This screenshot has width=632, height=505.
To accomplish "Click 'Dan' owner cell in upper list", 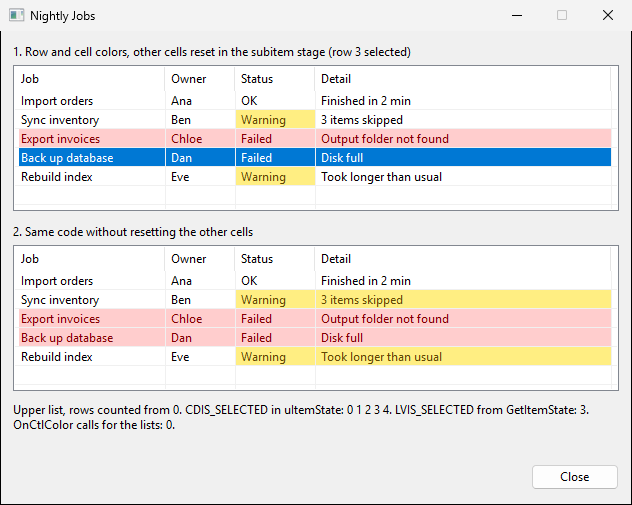I will tap(200, 158).
